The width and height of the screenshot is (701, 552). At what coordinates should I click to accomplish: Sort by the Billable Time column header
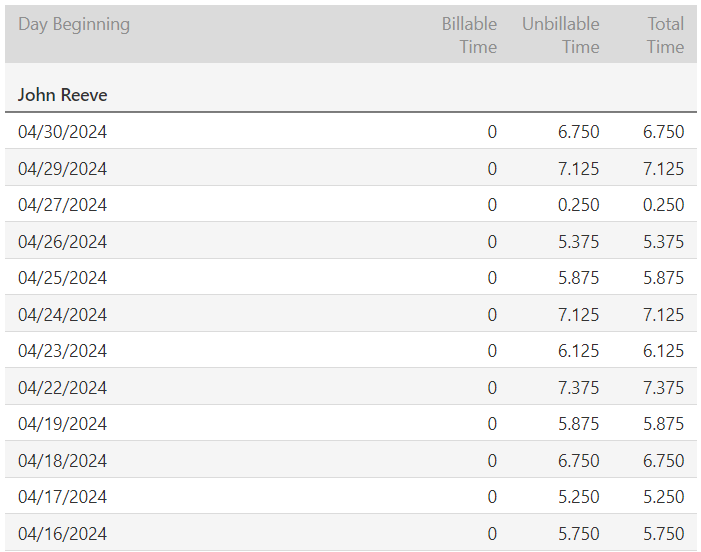469,35
